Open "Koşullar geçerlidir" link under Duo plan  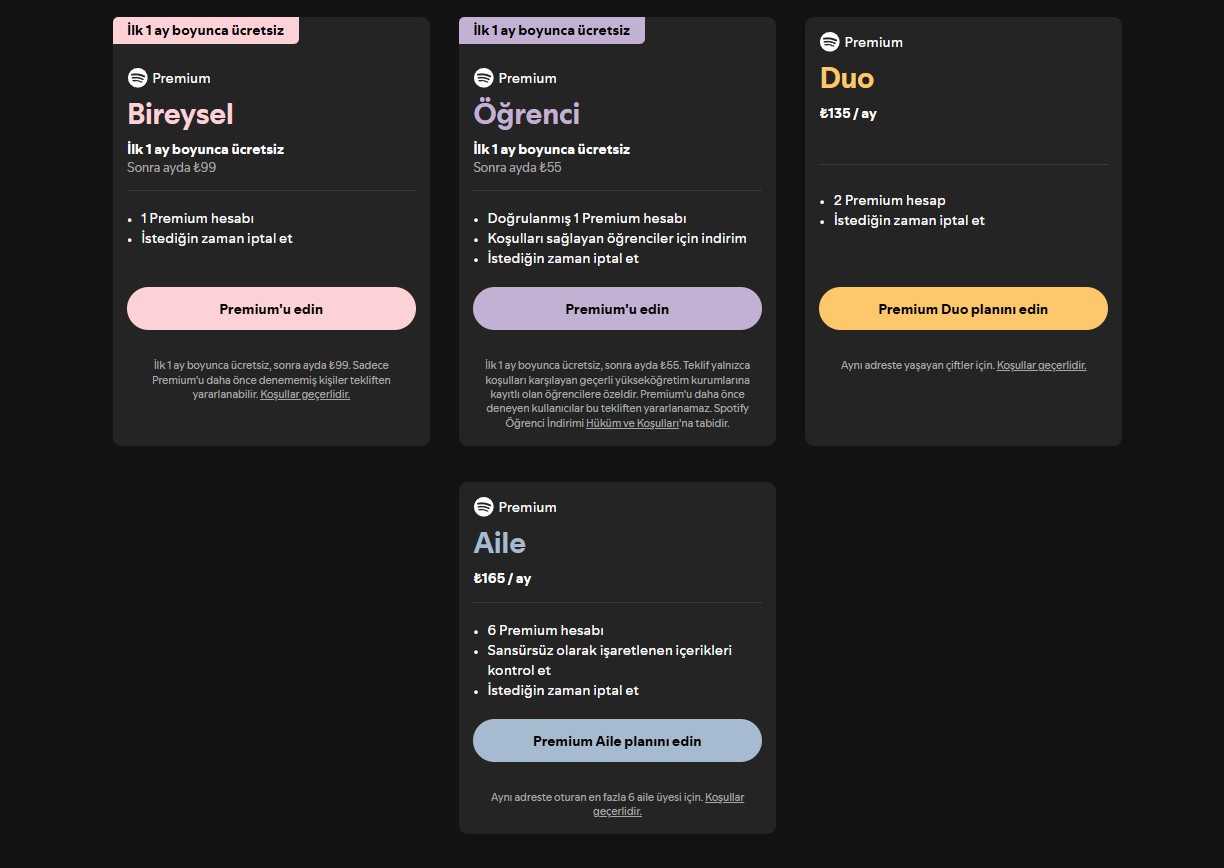(x=1041, y=366)
